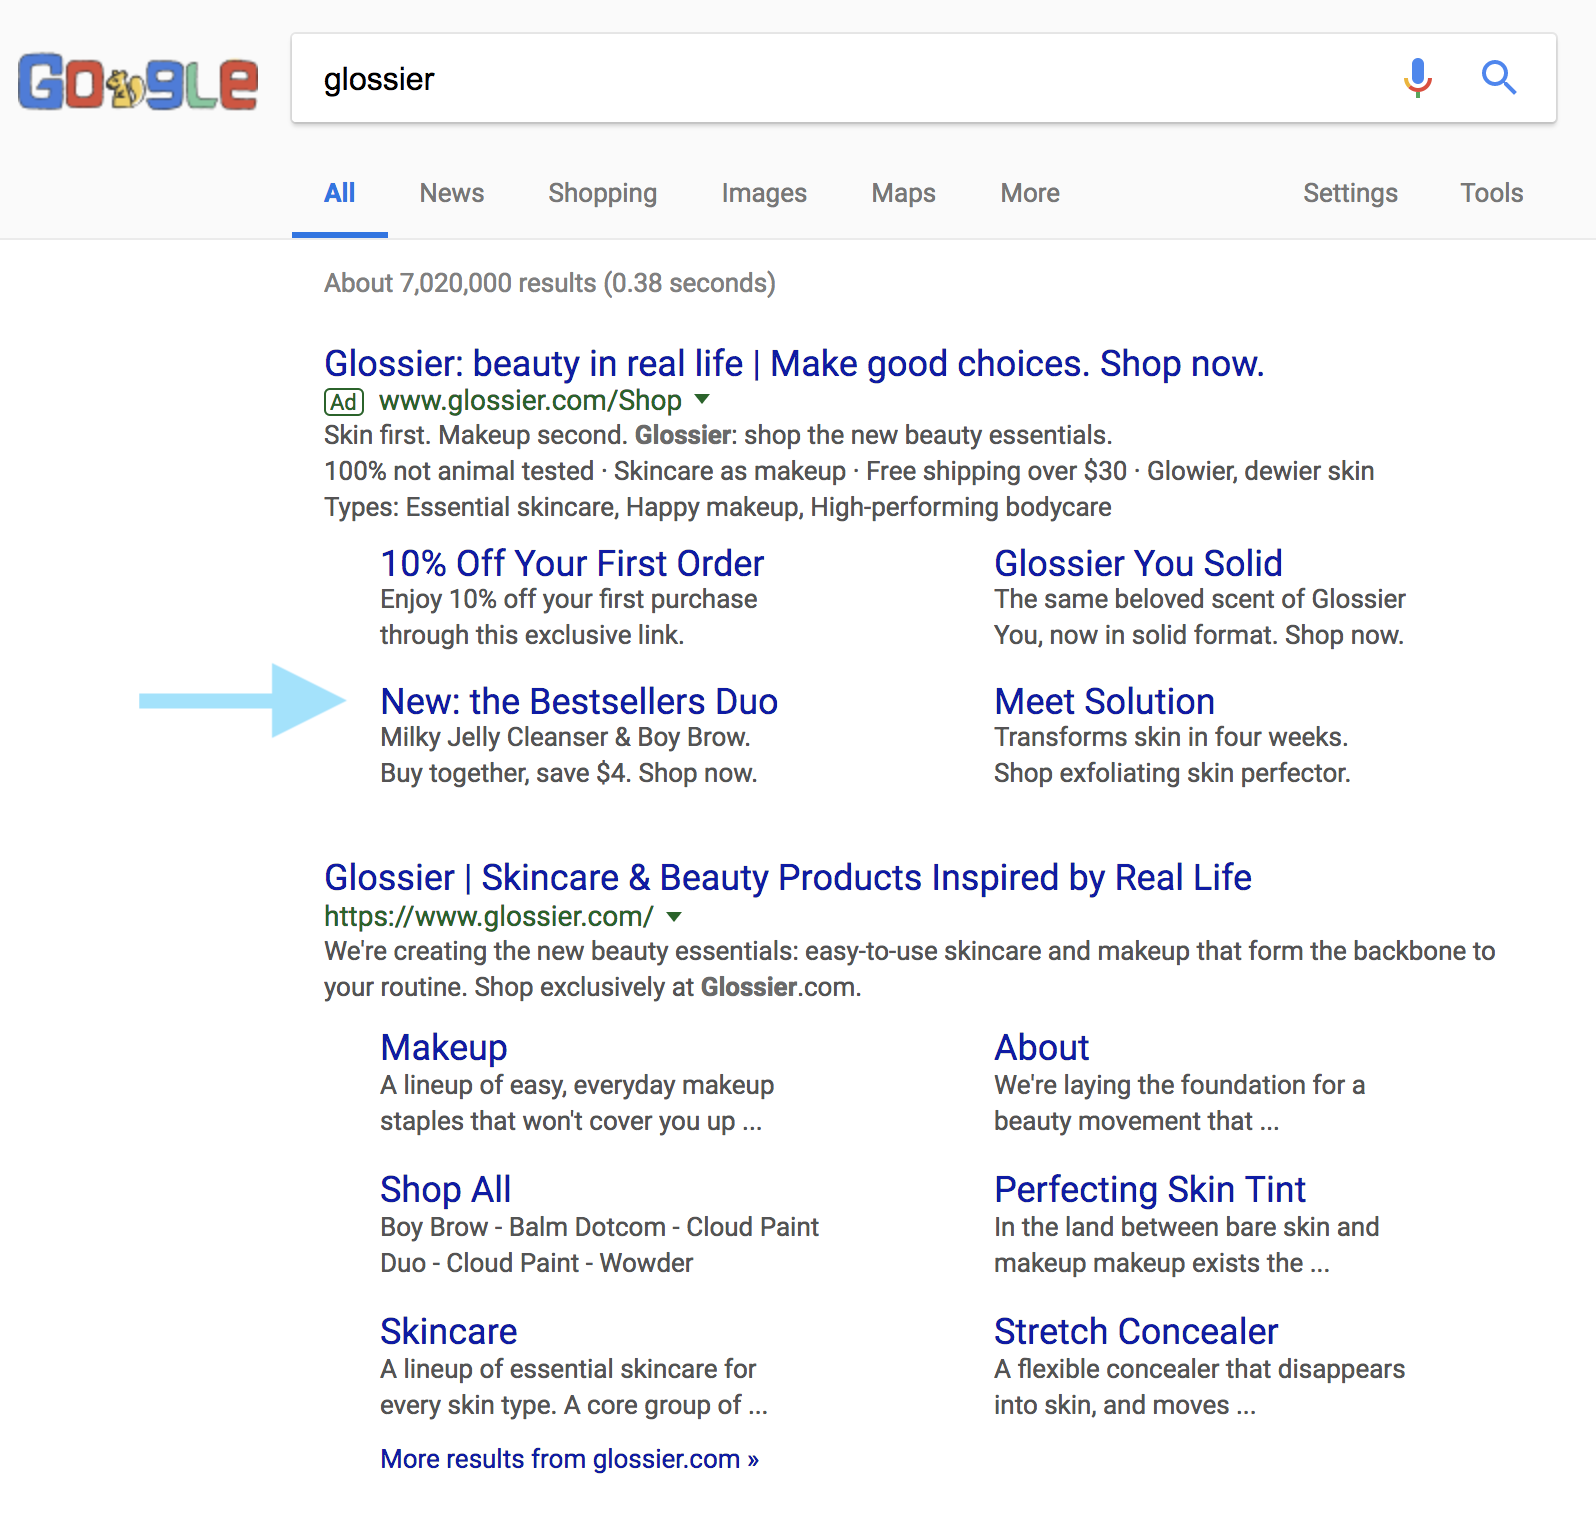Viewport: 1596px width, 1530px height.
Task: Click the We're creating the new beauty essentials snippet
Action: click(x=910, y=969)
